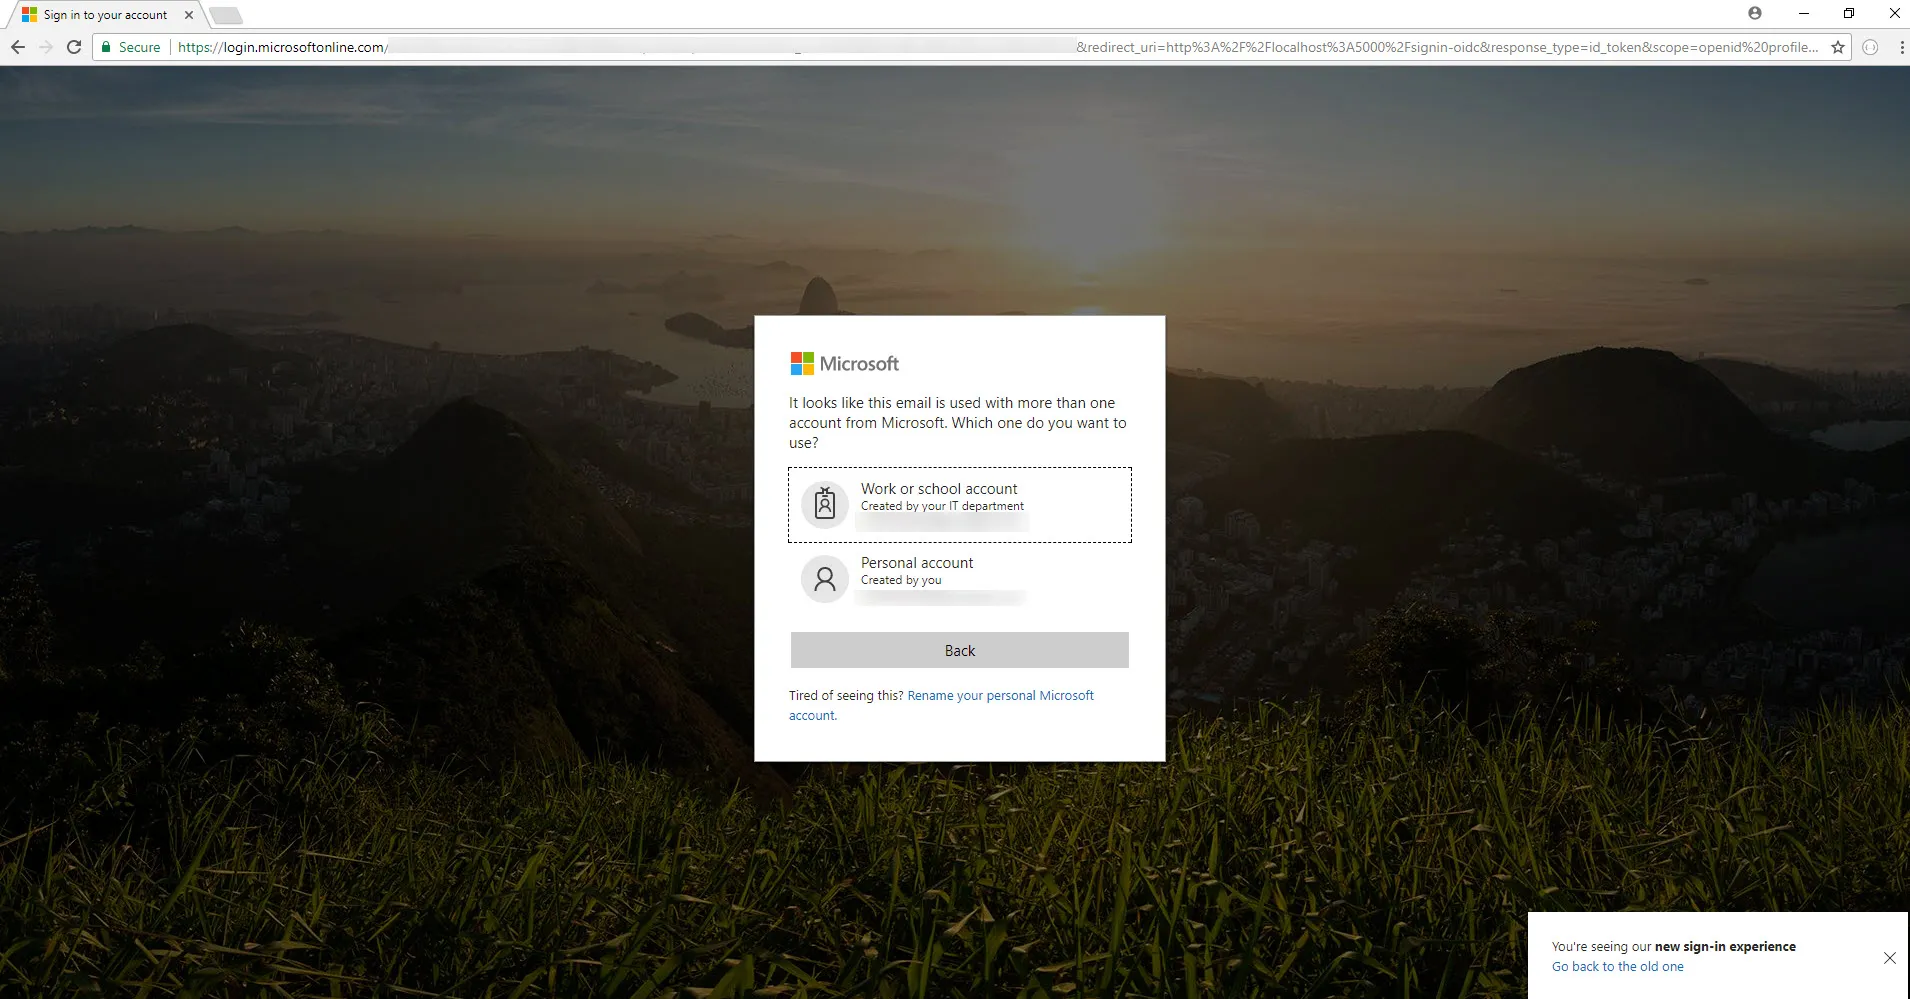Viewport: 1910px width, 999px height.
Task: Click the work account badge icon
Action: point(825,503)
